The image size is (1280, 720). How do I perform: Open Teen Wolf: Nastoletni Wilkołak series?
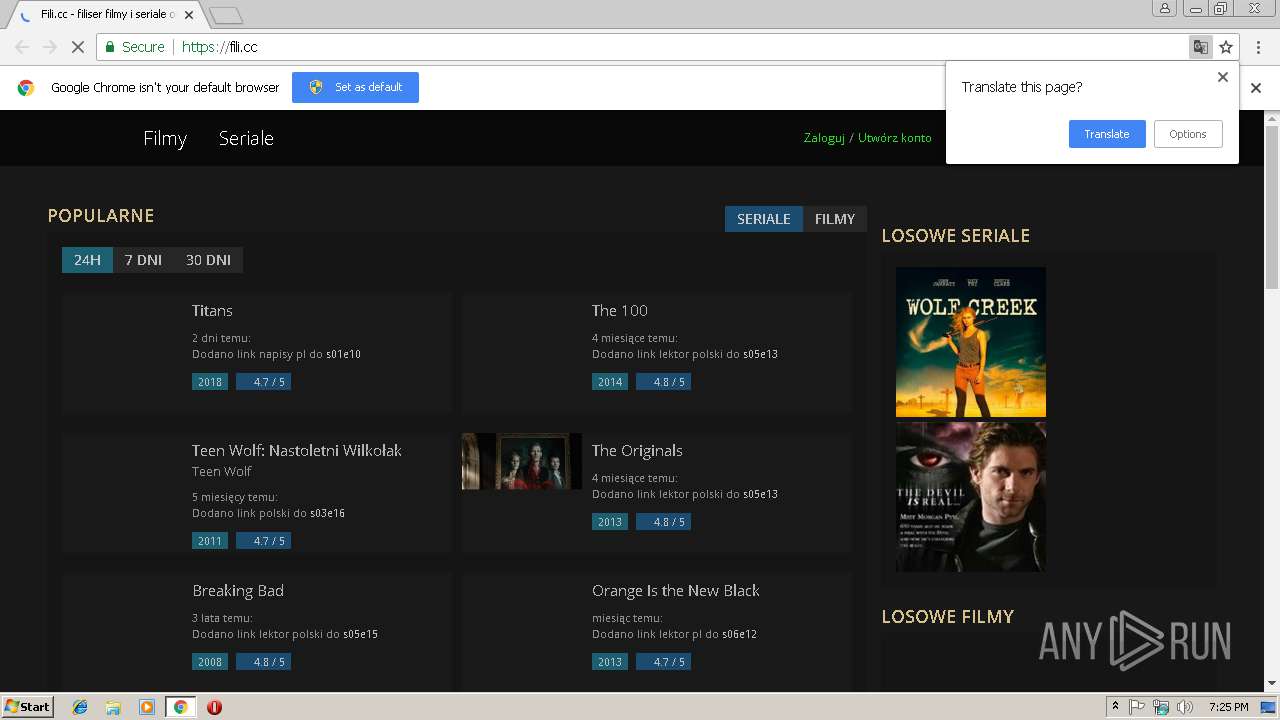[x=297, y=451]
